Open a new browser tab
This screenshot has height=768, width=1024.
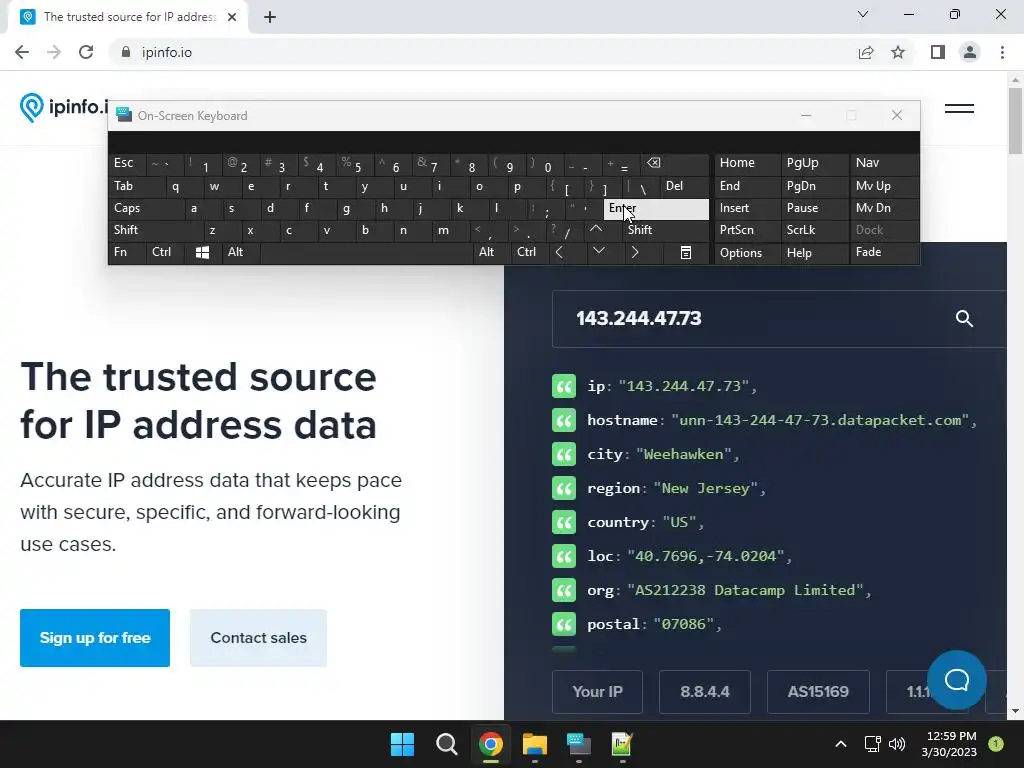(270, 17)
